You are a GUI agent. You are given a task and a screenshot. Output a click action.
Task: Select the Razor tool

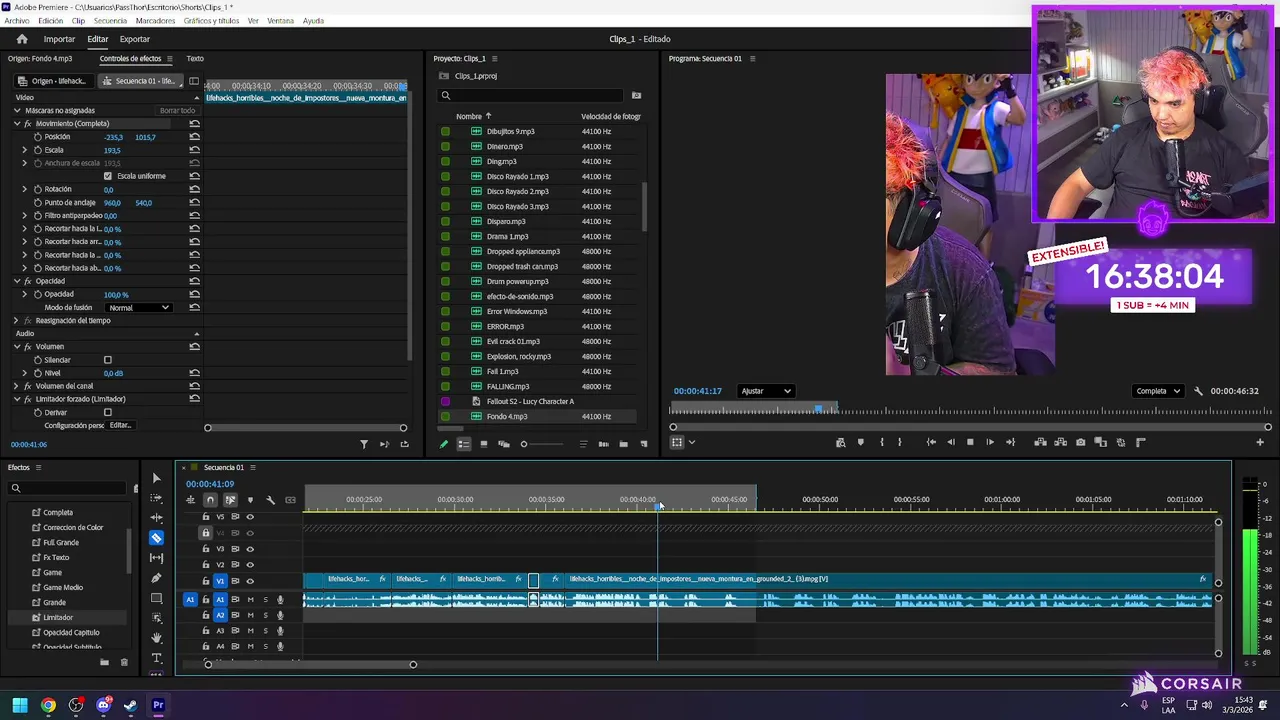(156, 538)
